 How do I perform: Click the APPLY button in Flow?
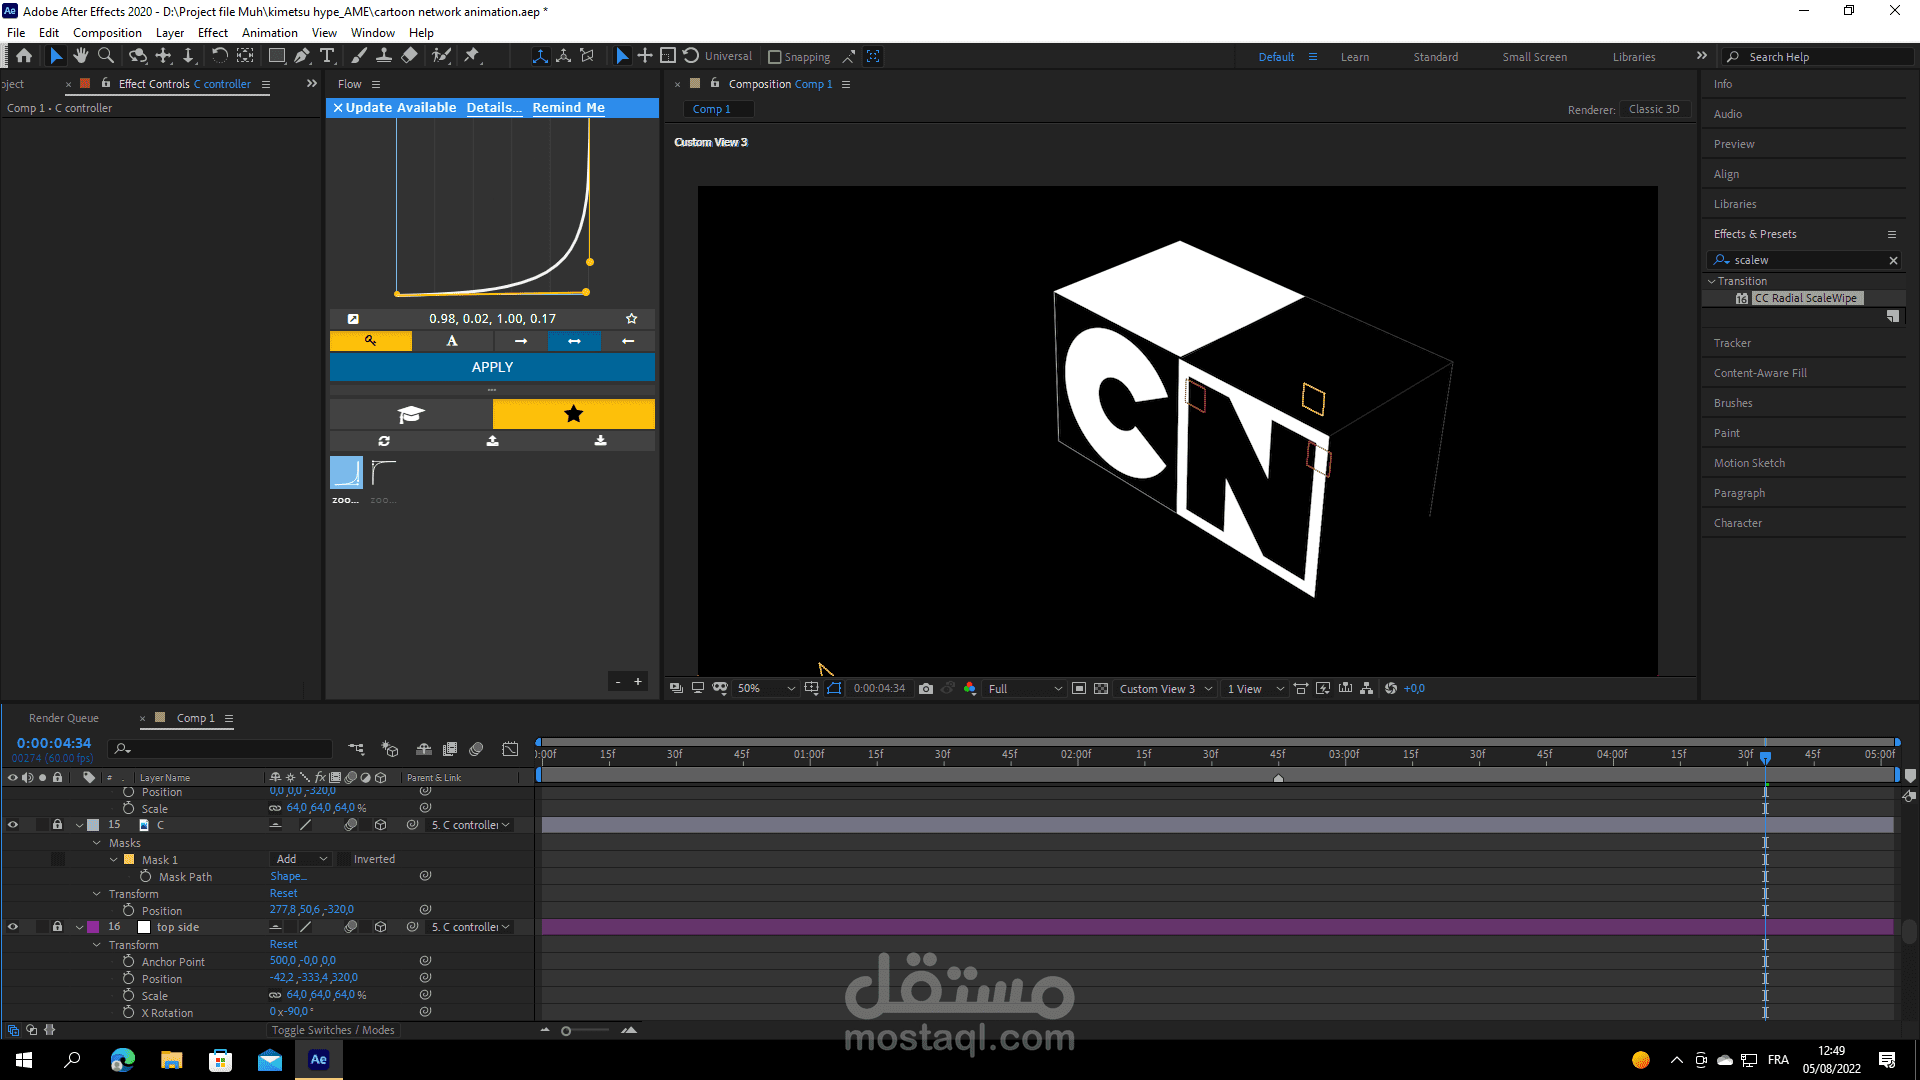(x=492, y=367)
